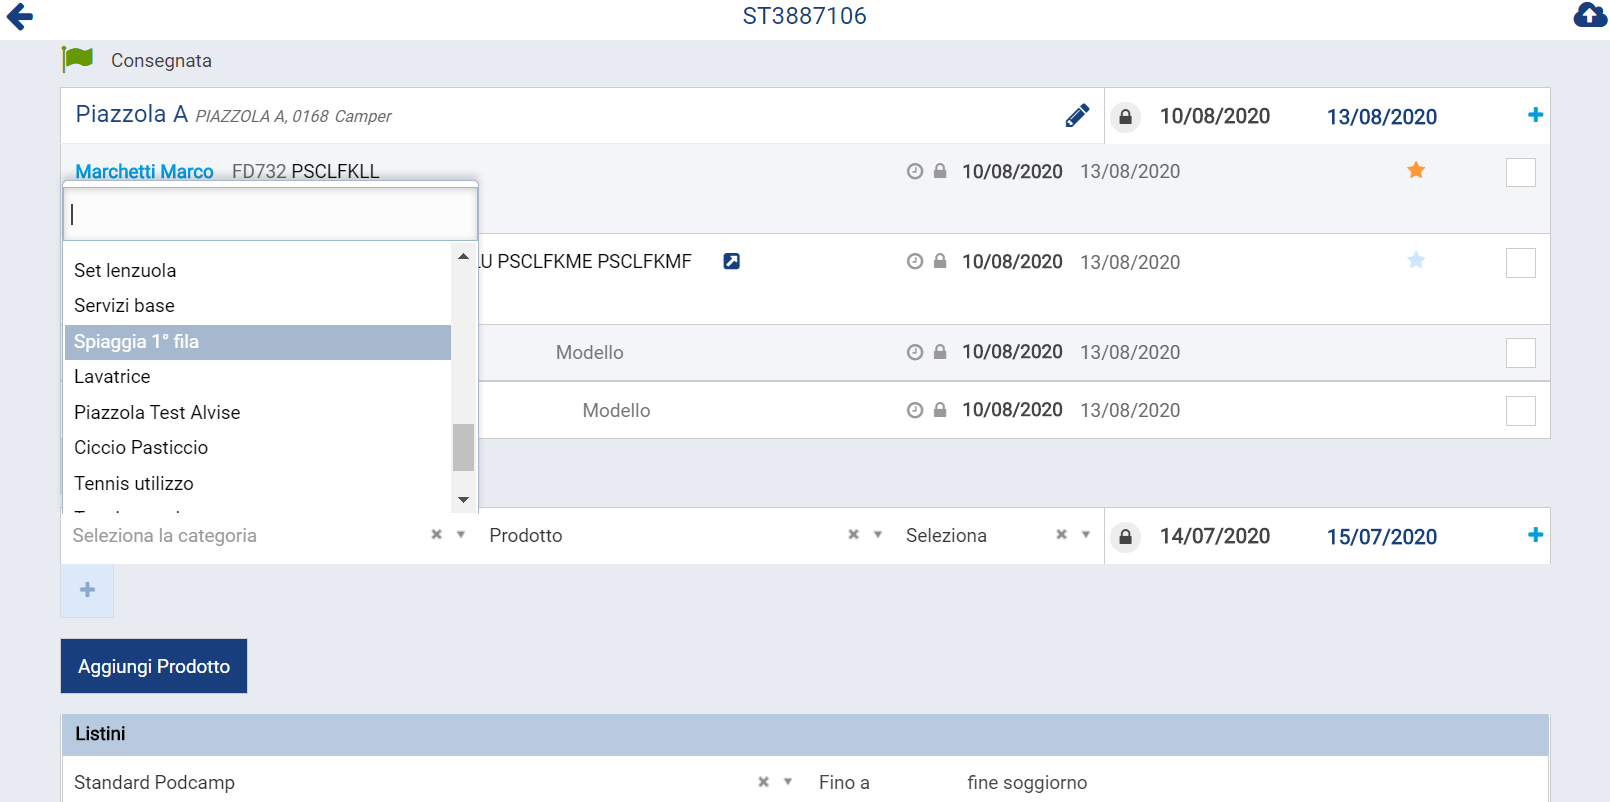Tick the checkbox on PSCLFKME PSCLFKMF row
Screen dimensions: 1610x802
coord(1520,263)
